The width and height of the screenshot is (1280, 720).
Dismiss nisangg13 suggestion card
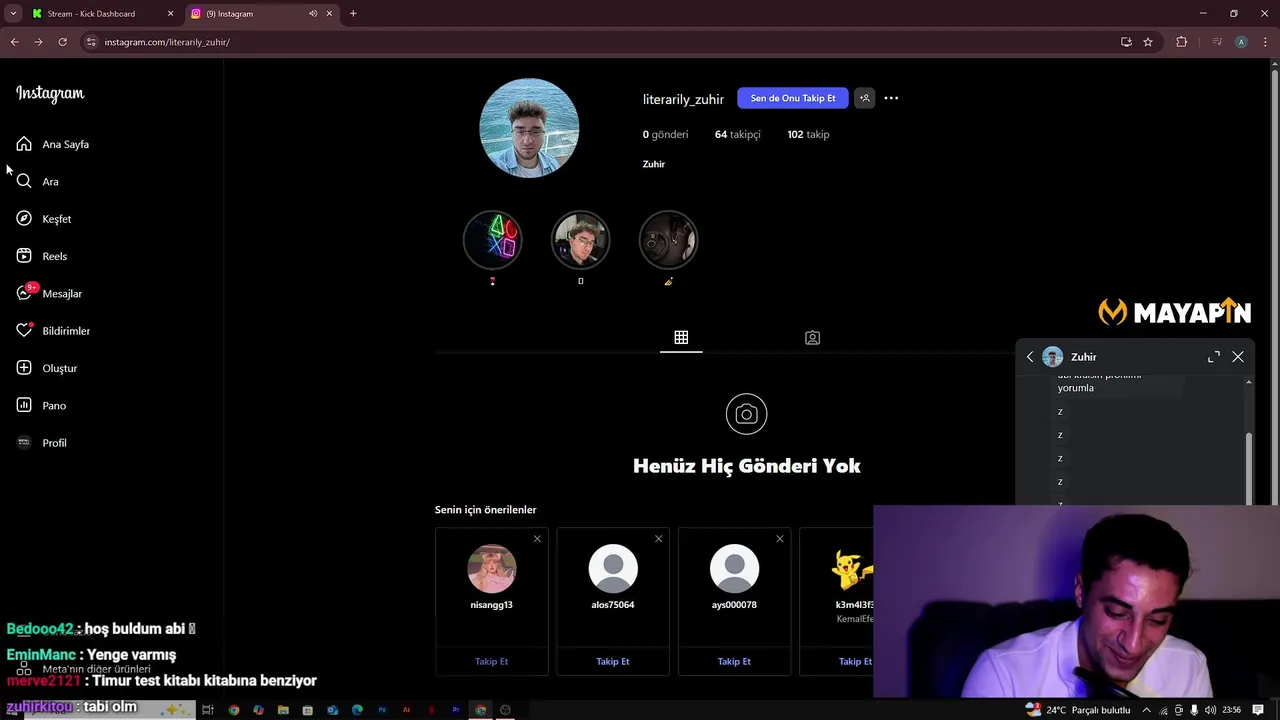coord(537,539)
